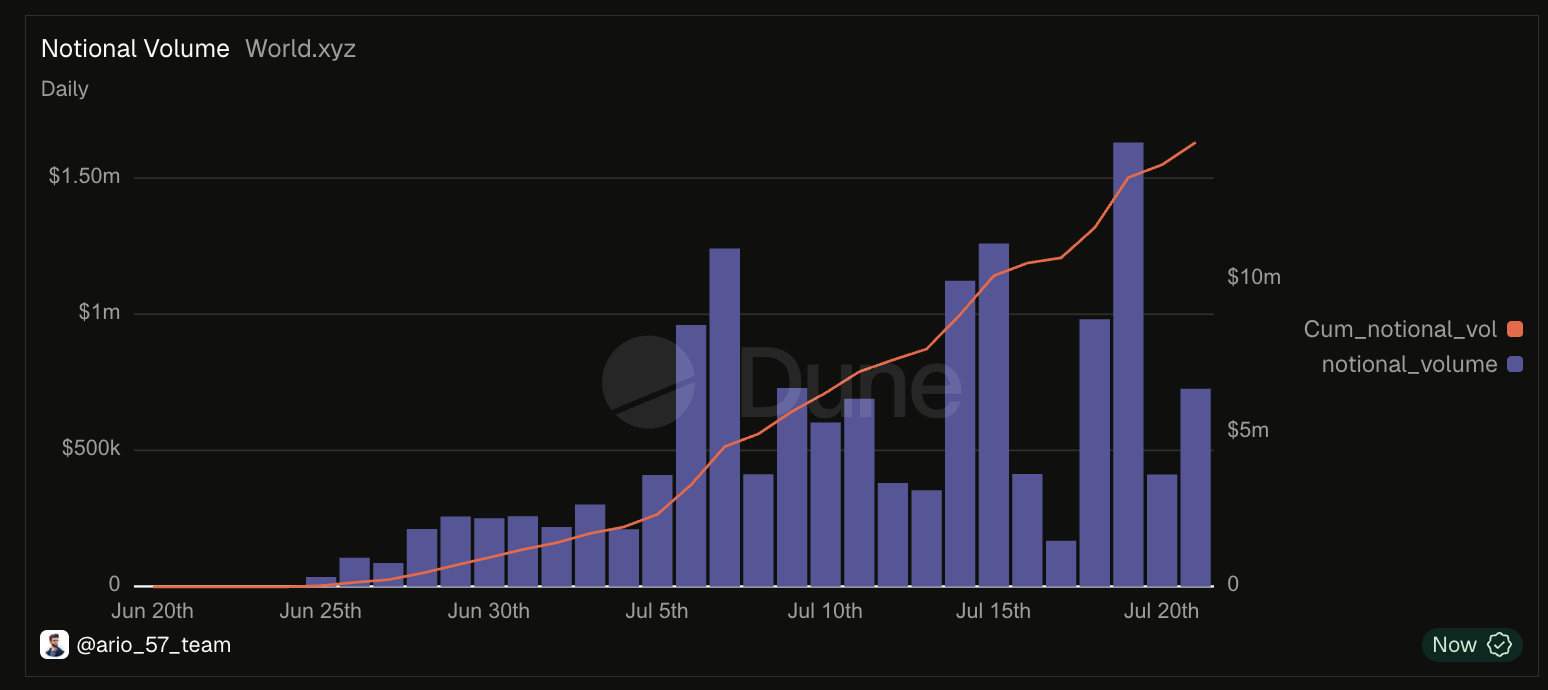1548x690 pixels.
Task: Click the $1.50m y-axis label
Action: coord(84,177)
